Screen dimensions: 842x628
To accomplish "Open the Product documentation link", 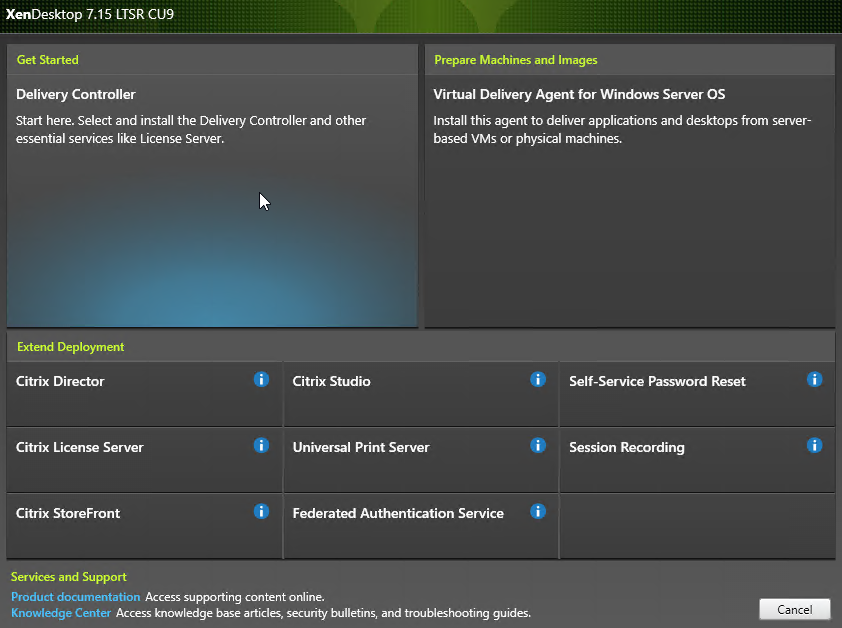I will [76, 597].
